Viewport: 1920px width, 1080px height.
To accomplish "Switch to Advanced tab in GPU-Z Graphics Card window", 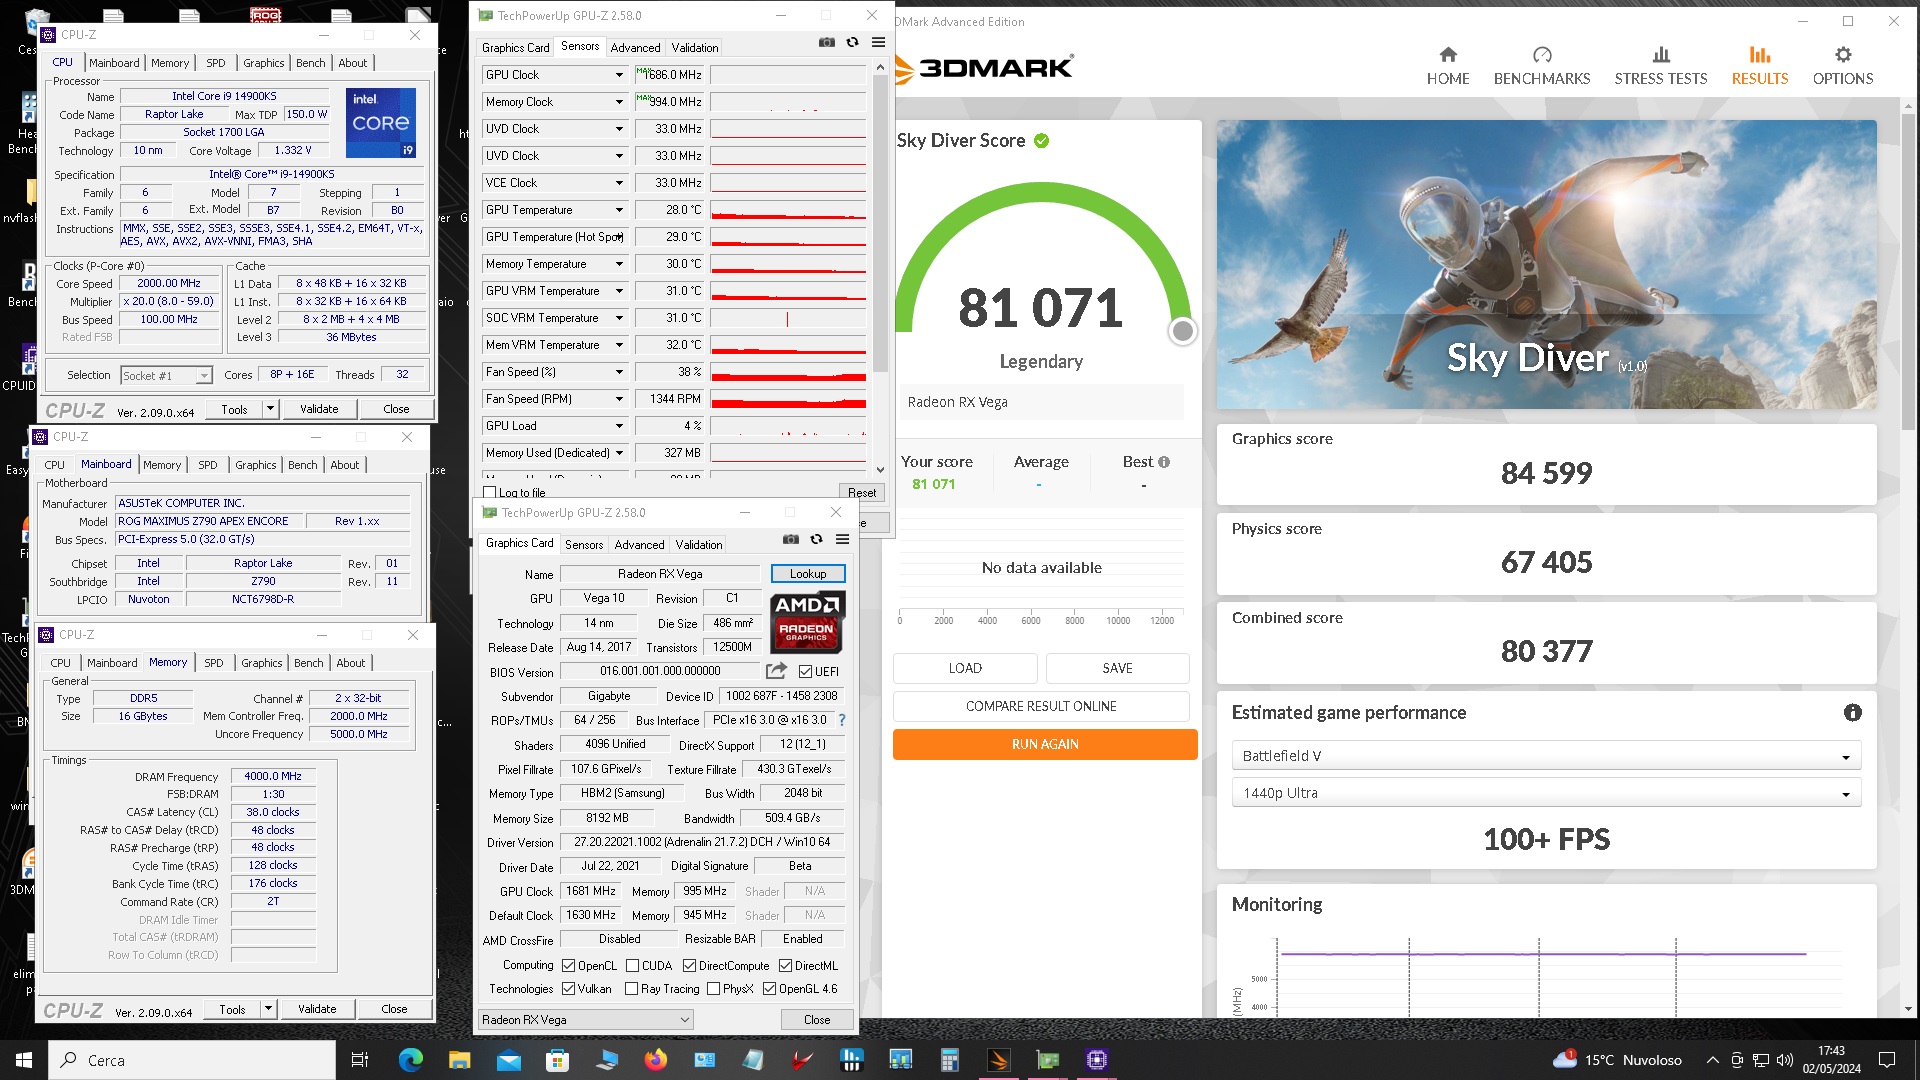I will (x=639, y=545).
